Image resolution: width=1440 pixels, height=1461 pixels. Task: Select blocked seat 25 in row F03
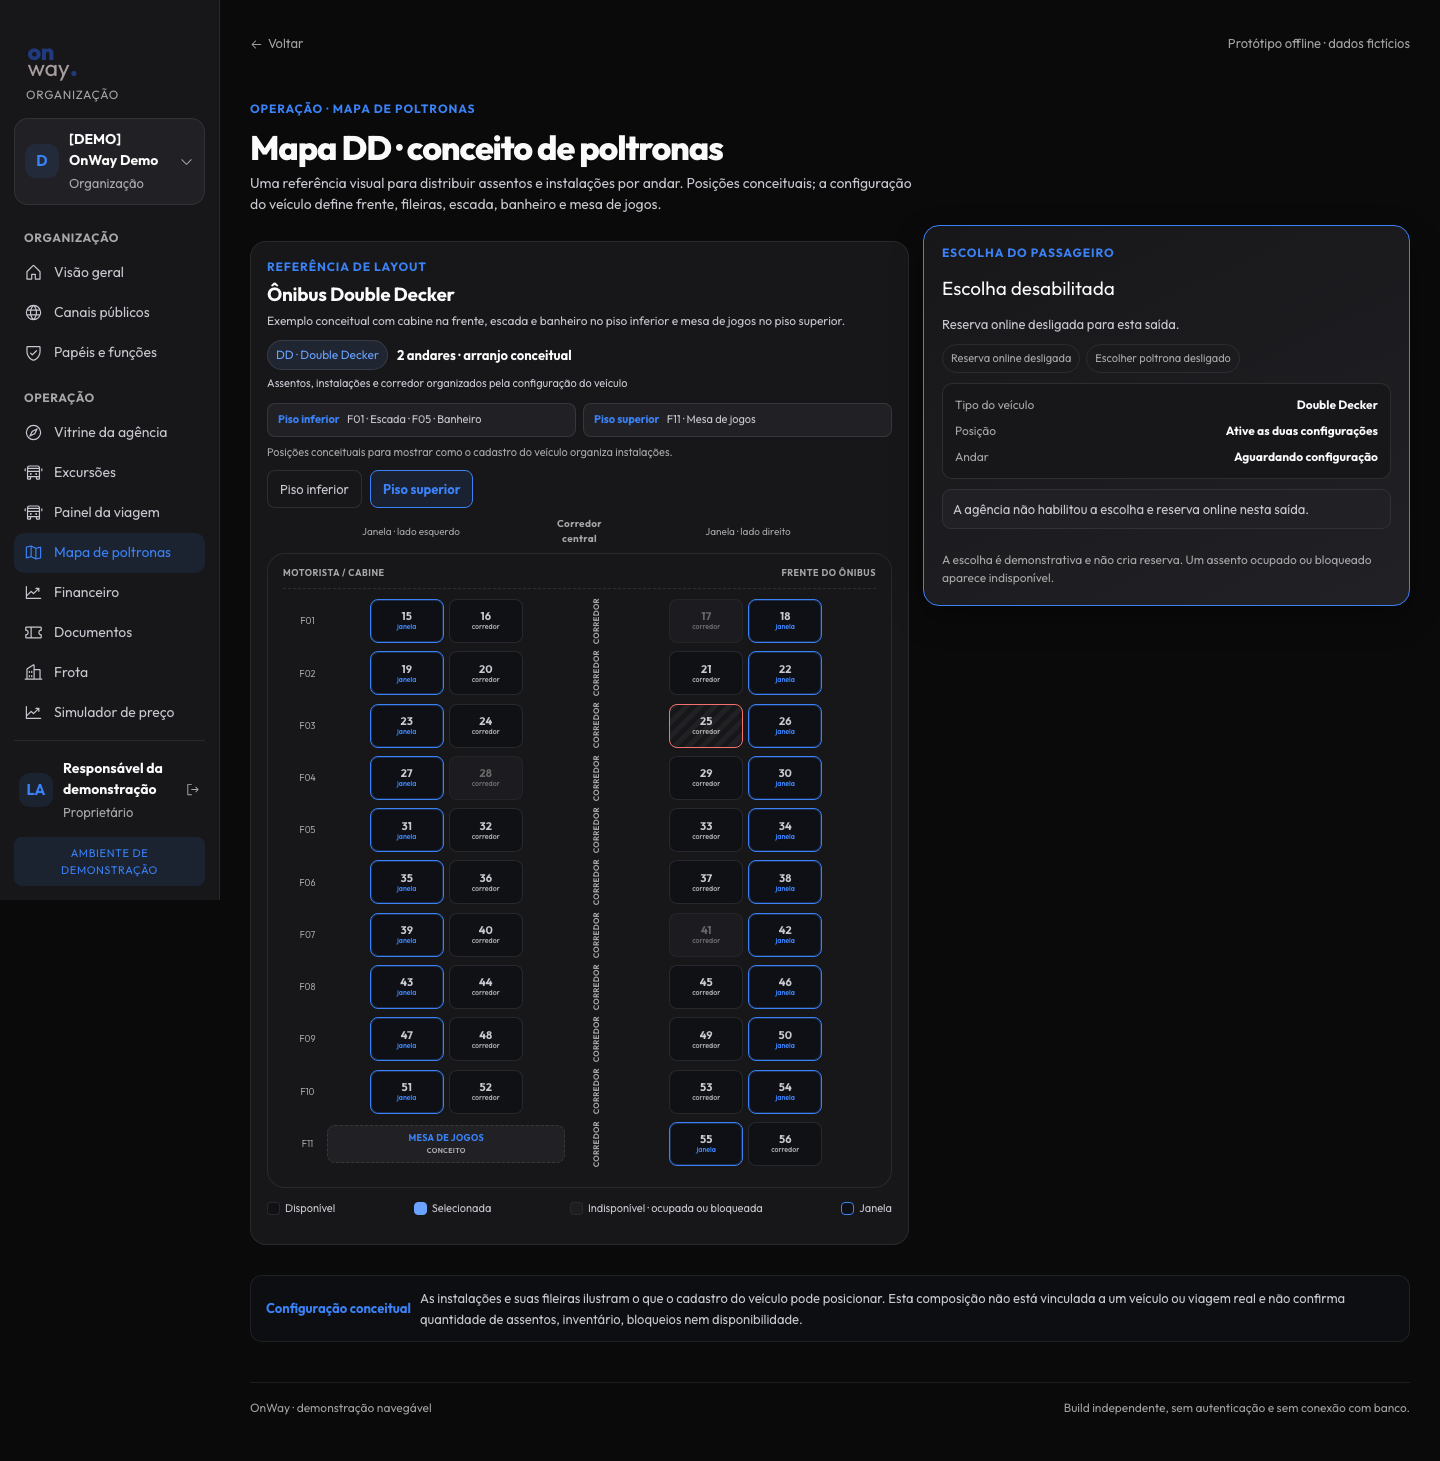coord(706,726)
